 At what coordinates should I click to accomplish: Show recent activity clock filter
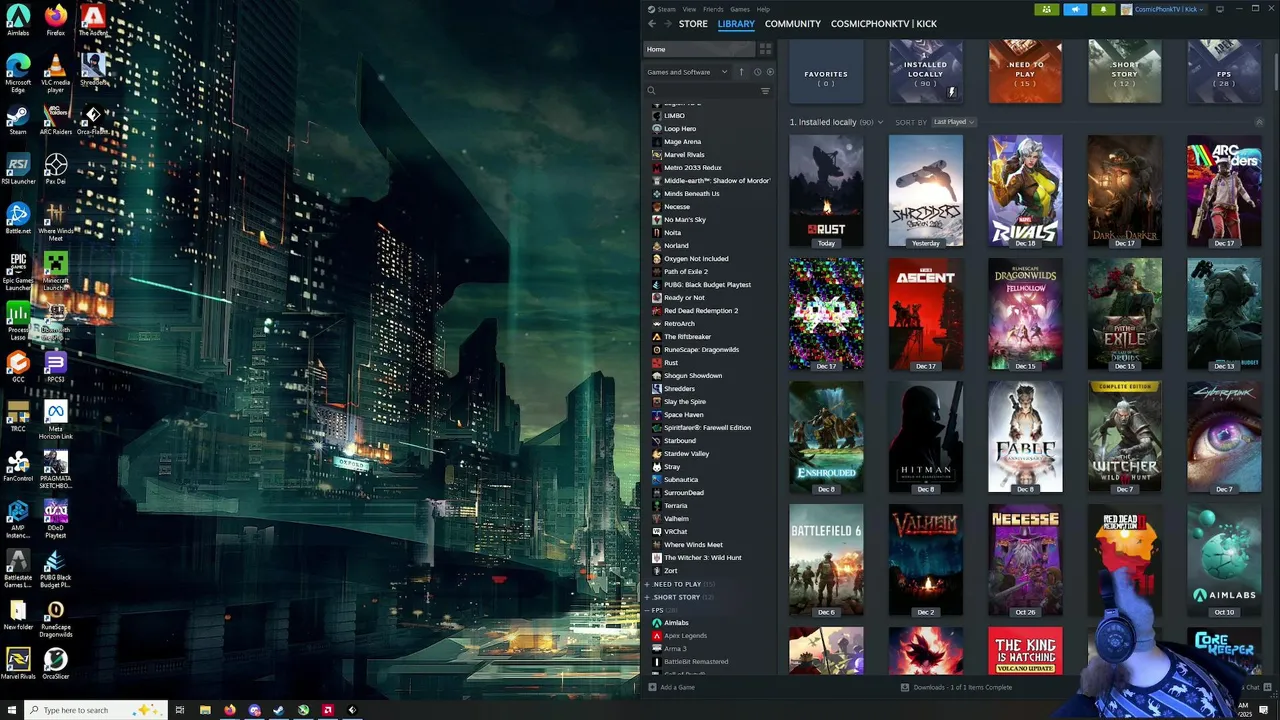pos(757,72)
